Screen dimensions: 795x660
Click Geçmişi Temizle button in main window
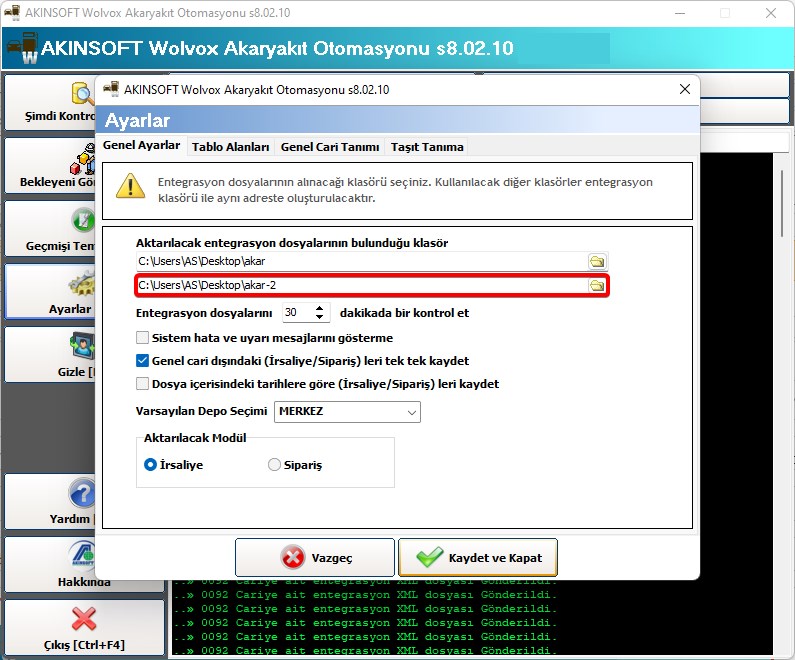point(50,229)
